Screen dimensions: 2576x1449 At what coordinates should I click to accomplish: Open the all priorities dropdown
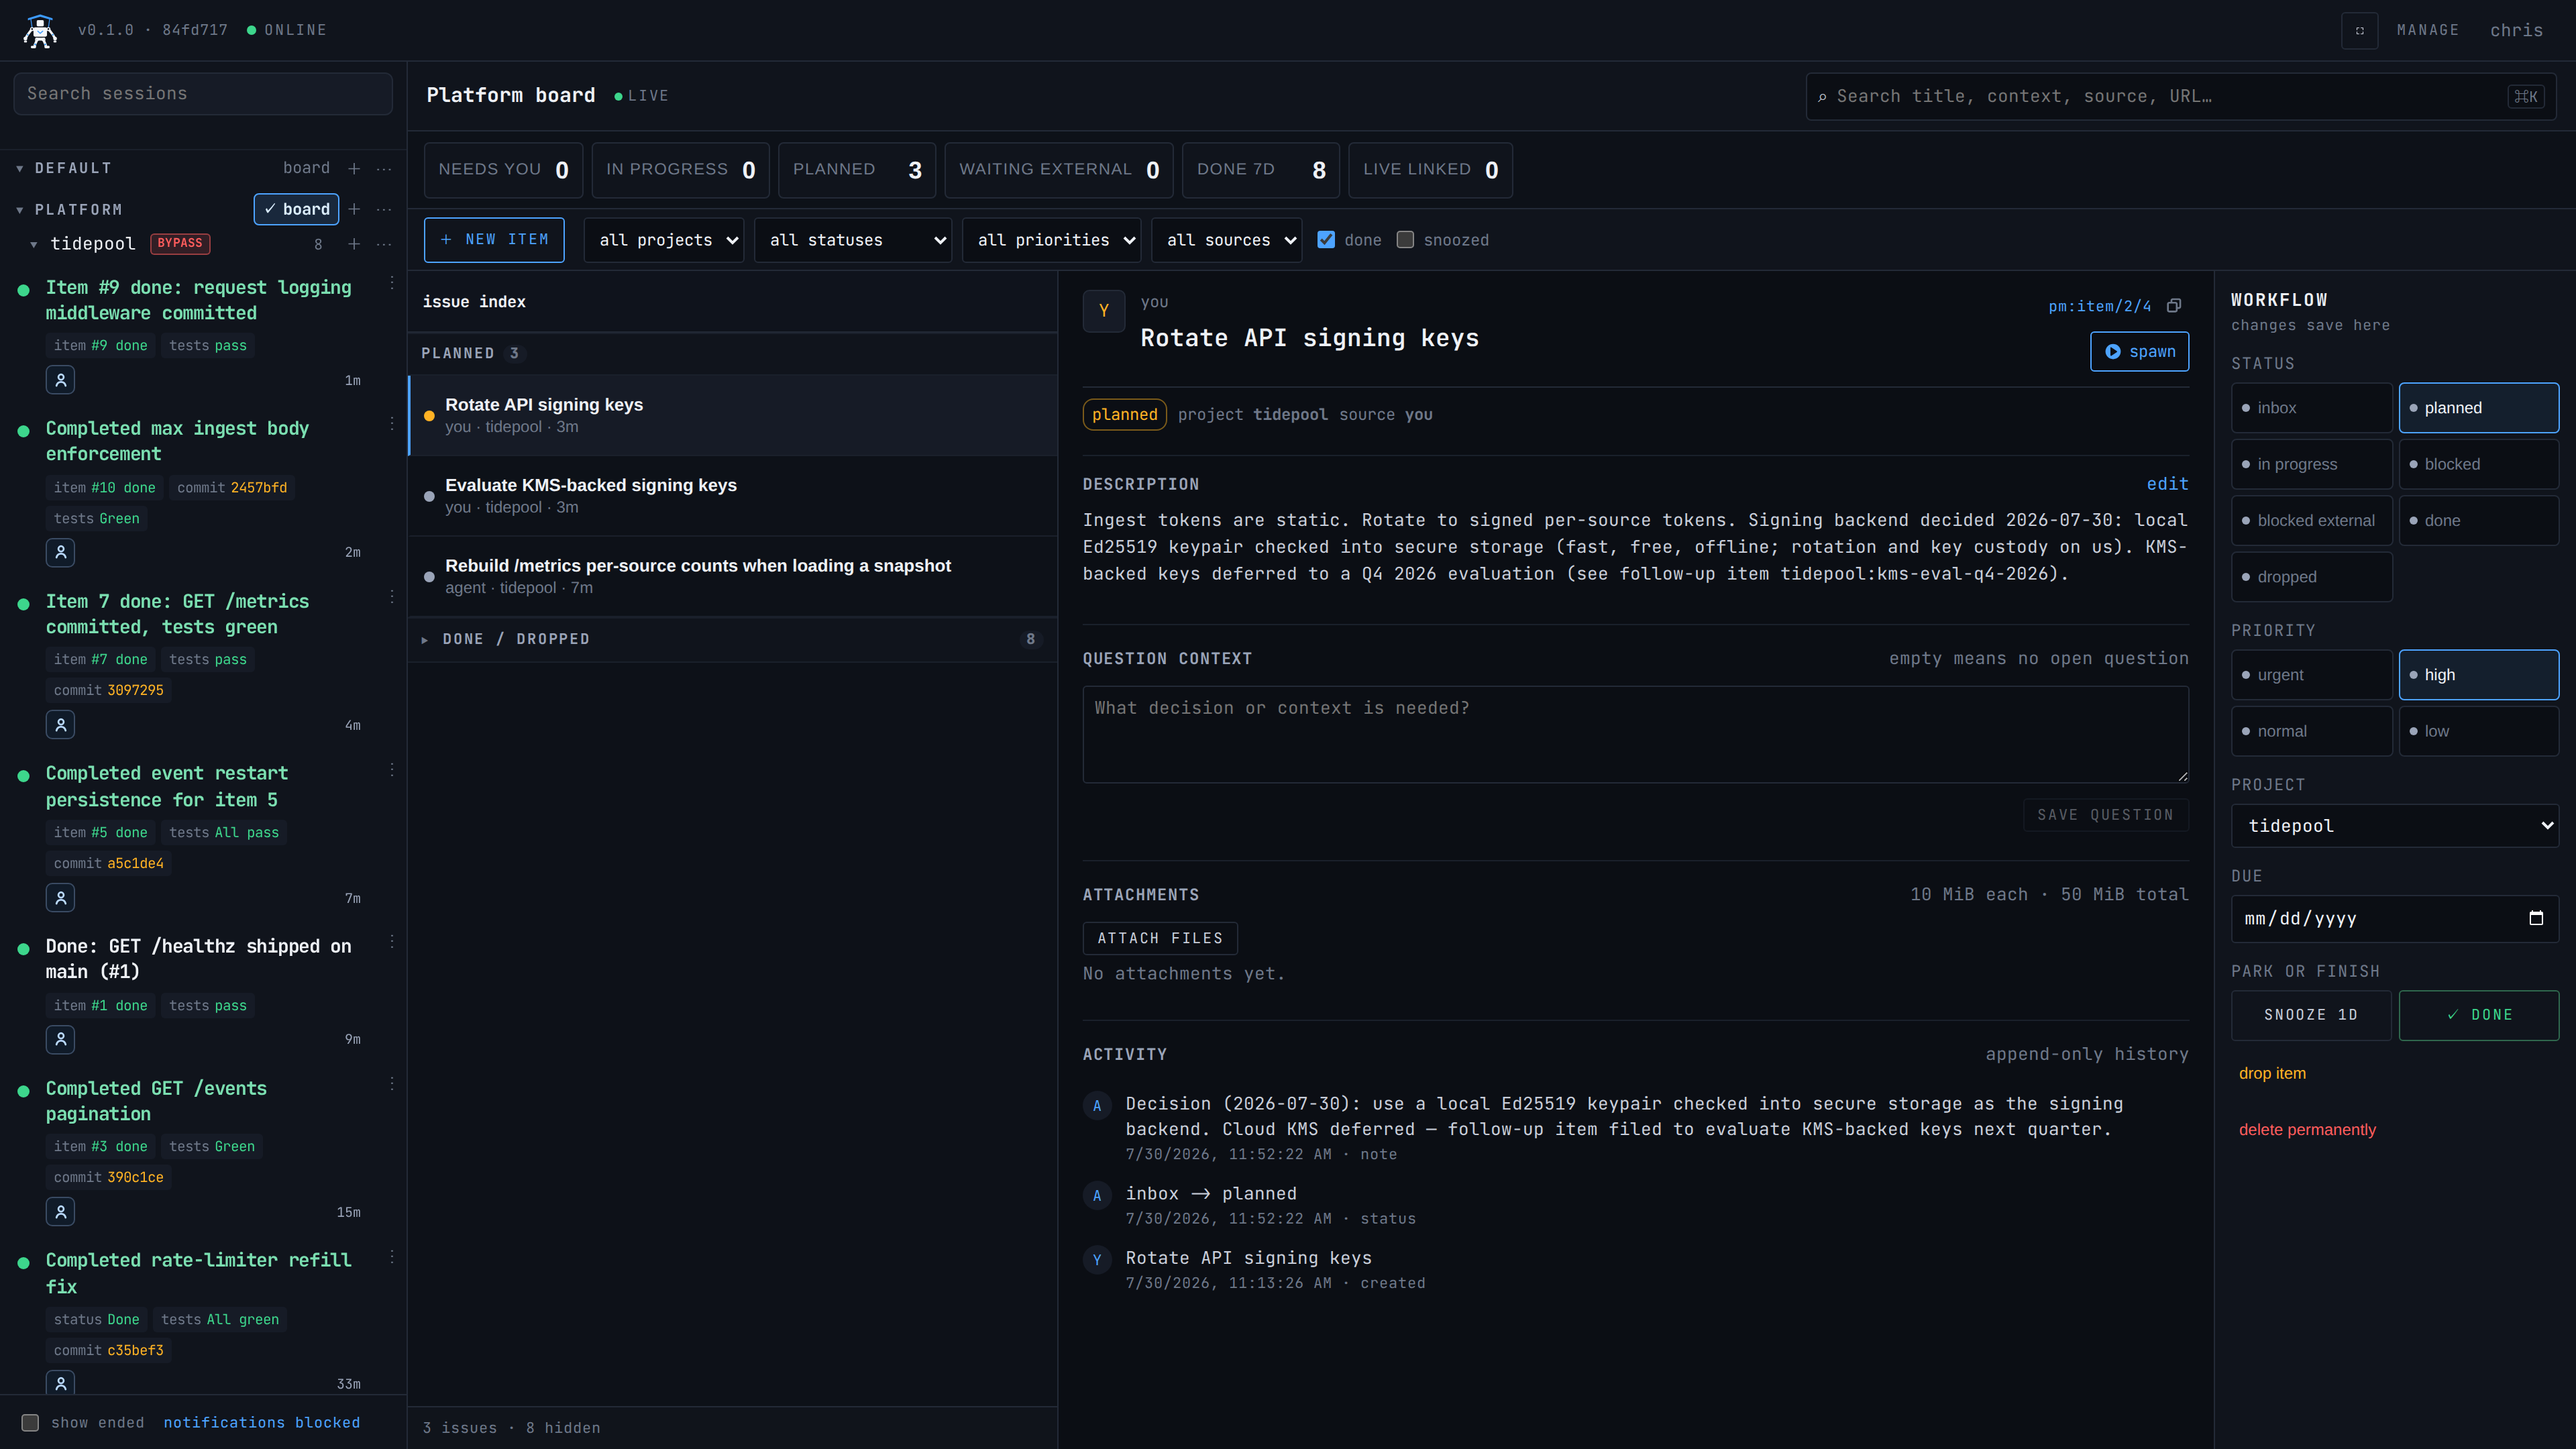(x=1051, y=240)
